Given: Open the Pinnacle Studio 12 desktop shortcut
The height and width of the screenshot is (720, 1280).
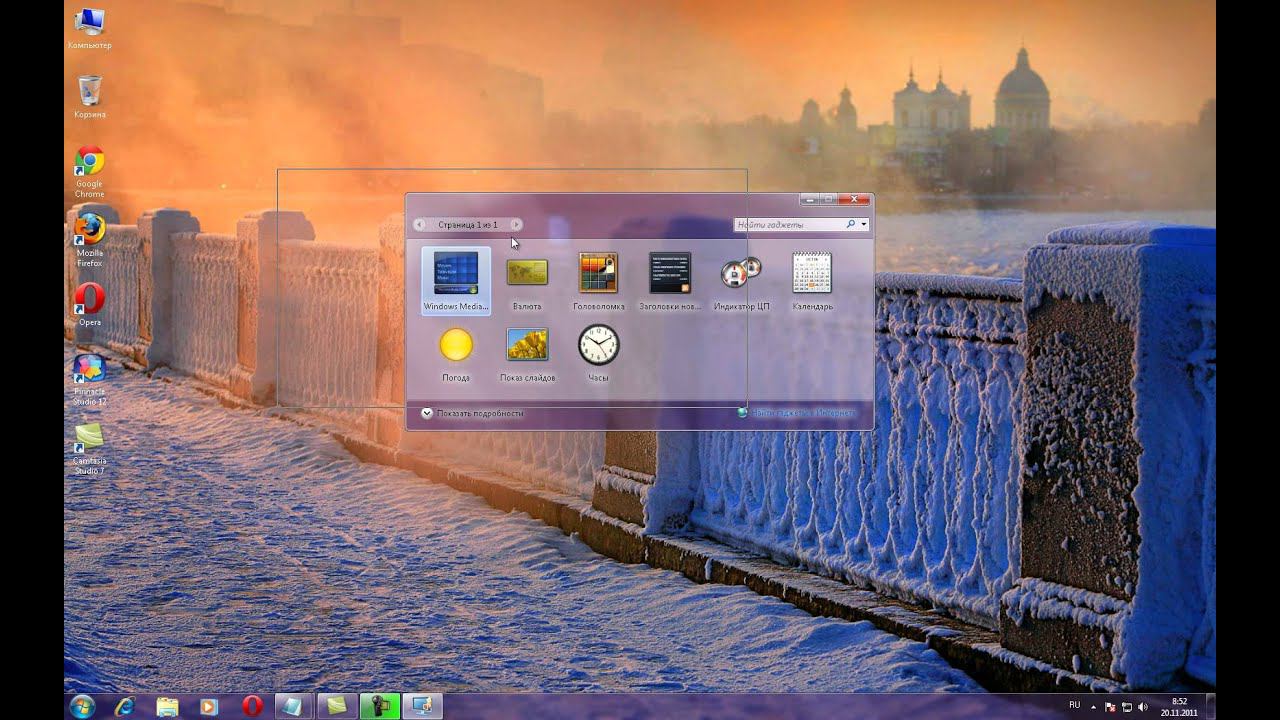Looking at the screenshot, I should pyautogui.click(x=90, y=379).
